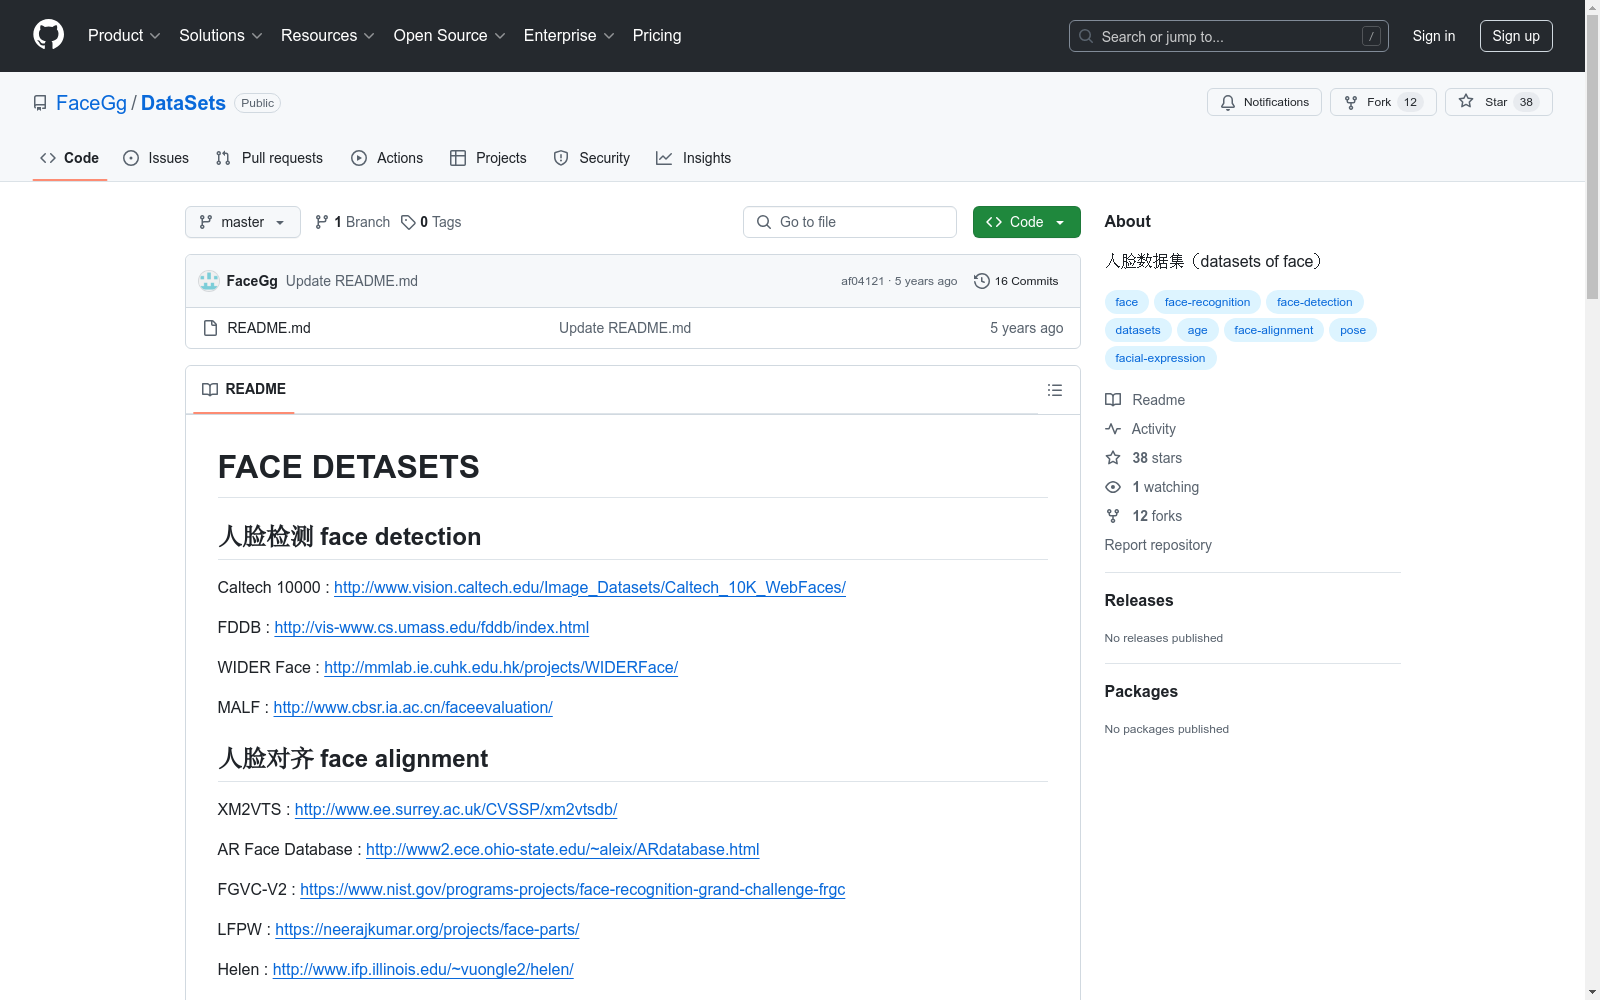
Task: Open the Update README.md latest commit message
Action: tap(352, 281)
